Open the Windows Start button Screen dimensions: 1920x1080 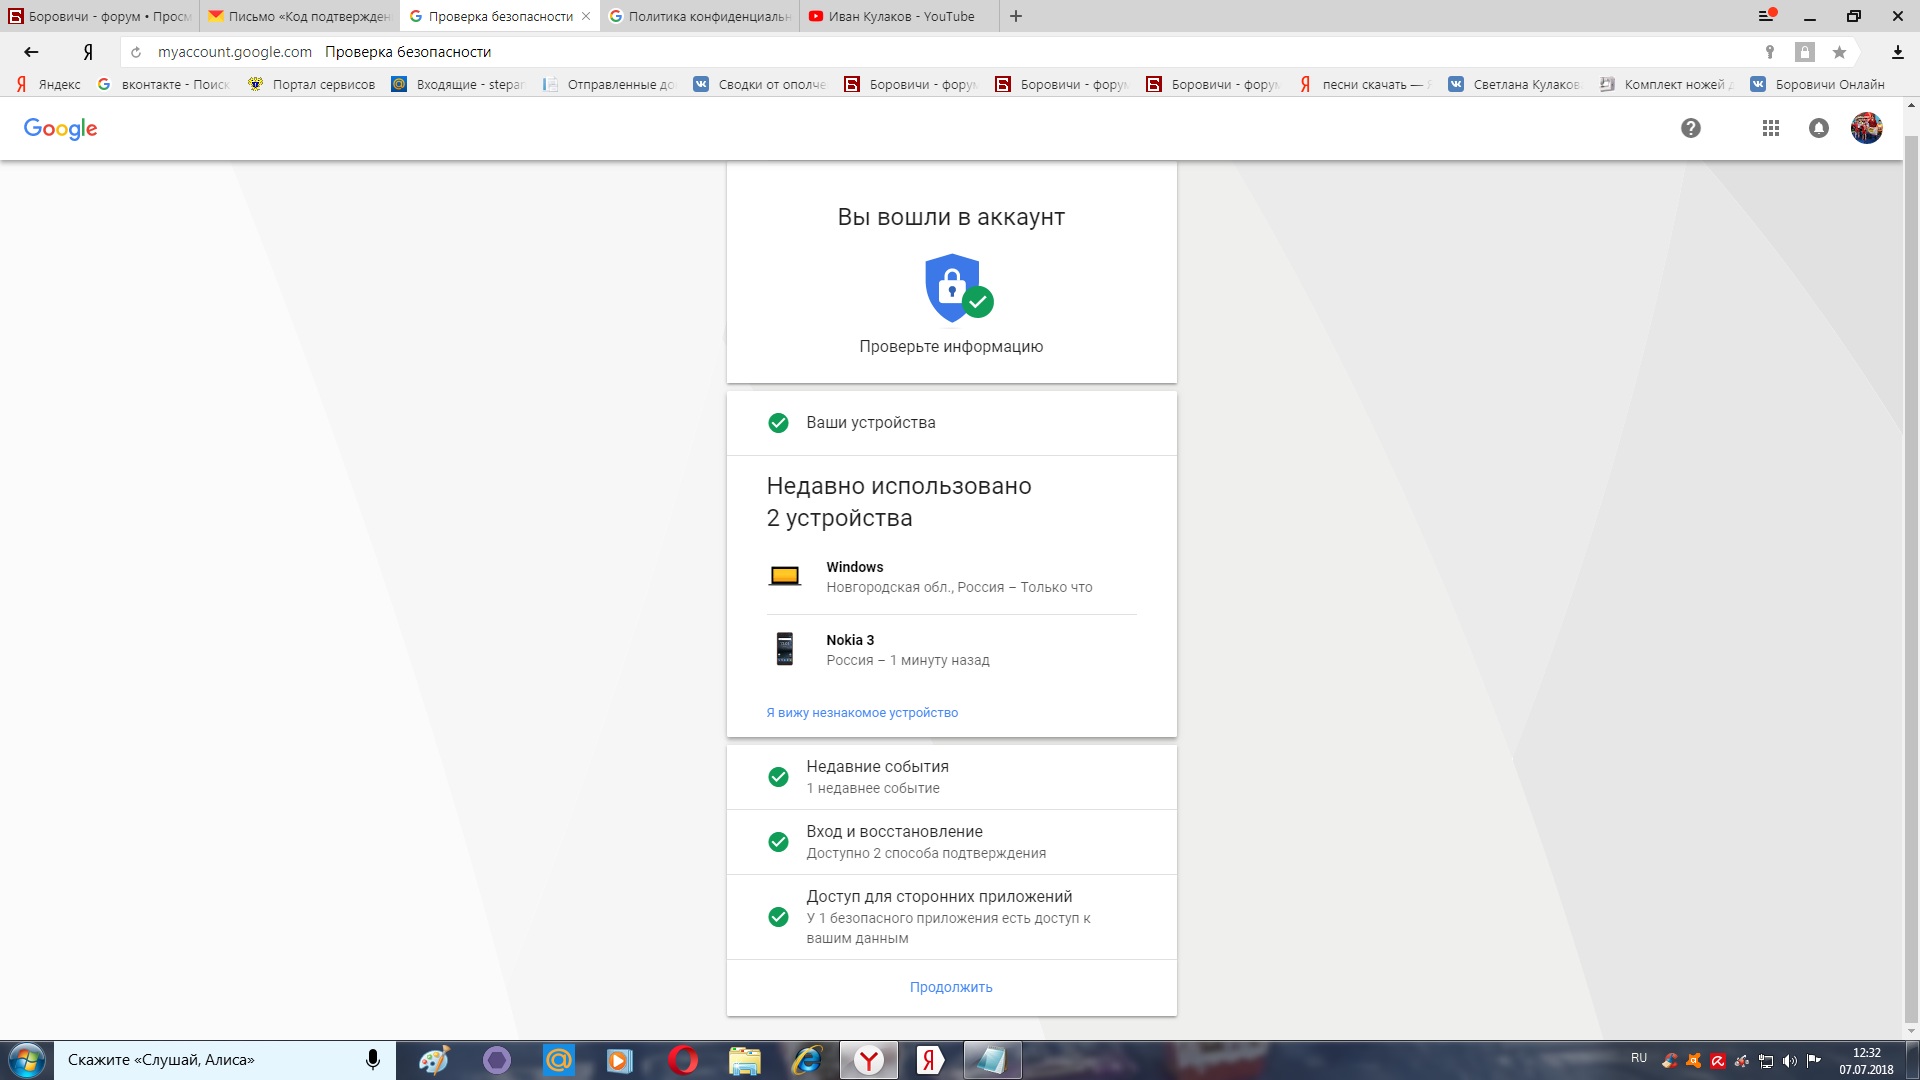pos(27,1060)
